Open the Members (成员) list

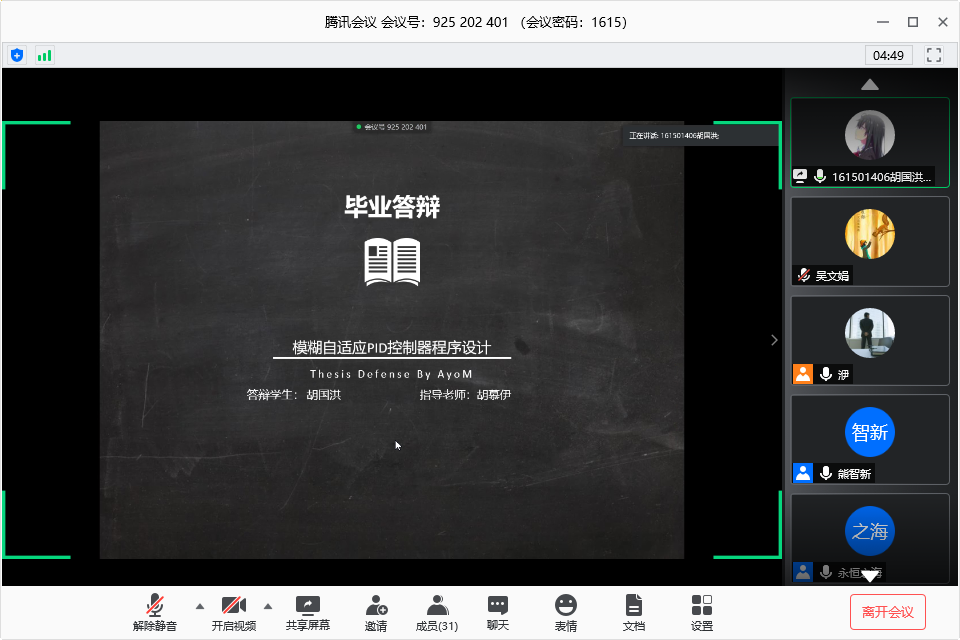[x=436, y=612]
